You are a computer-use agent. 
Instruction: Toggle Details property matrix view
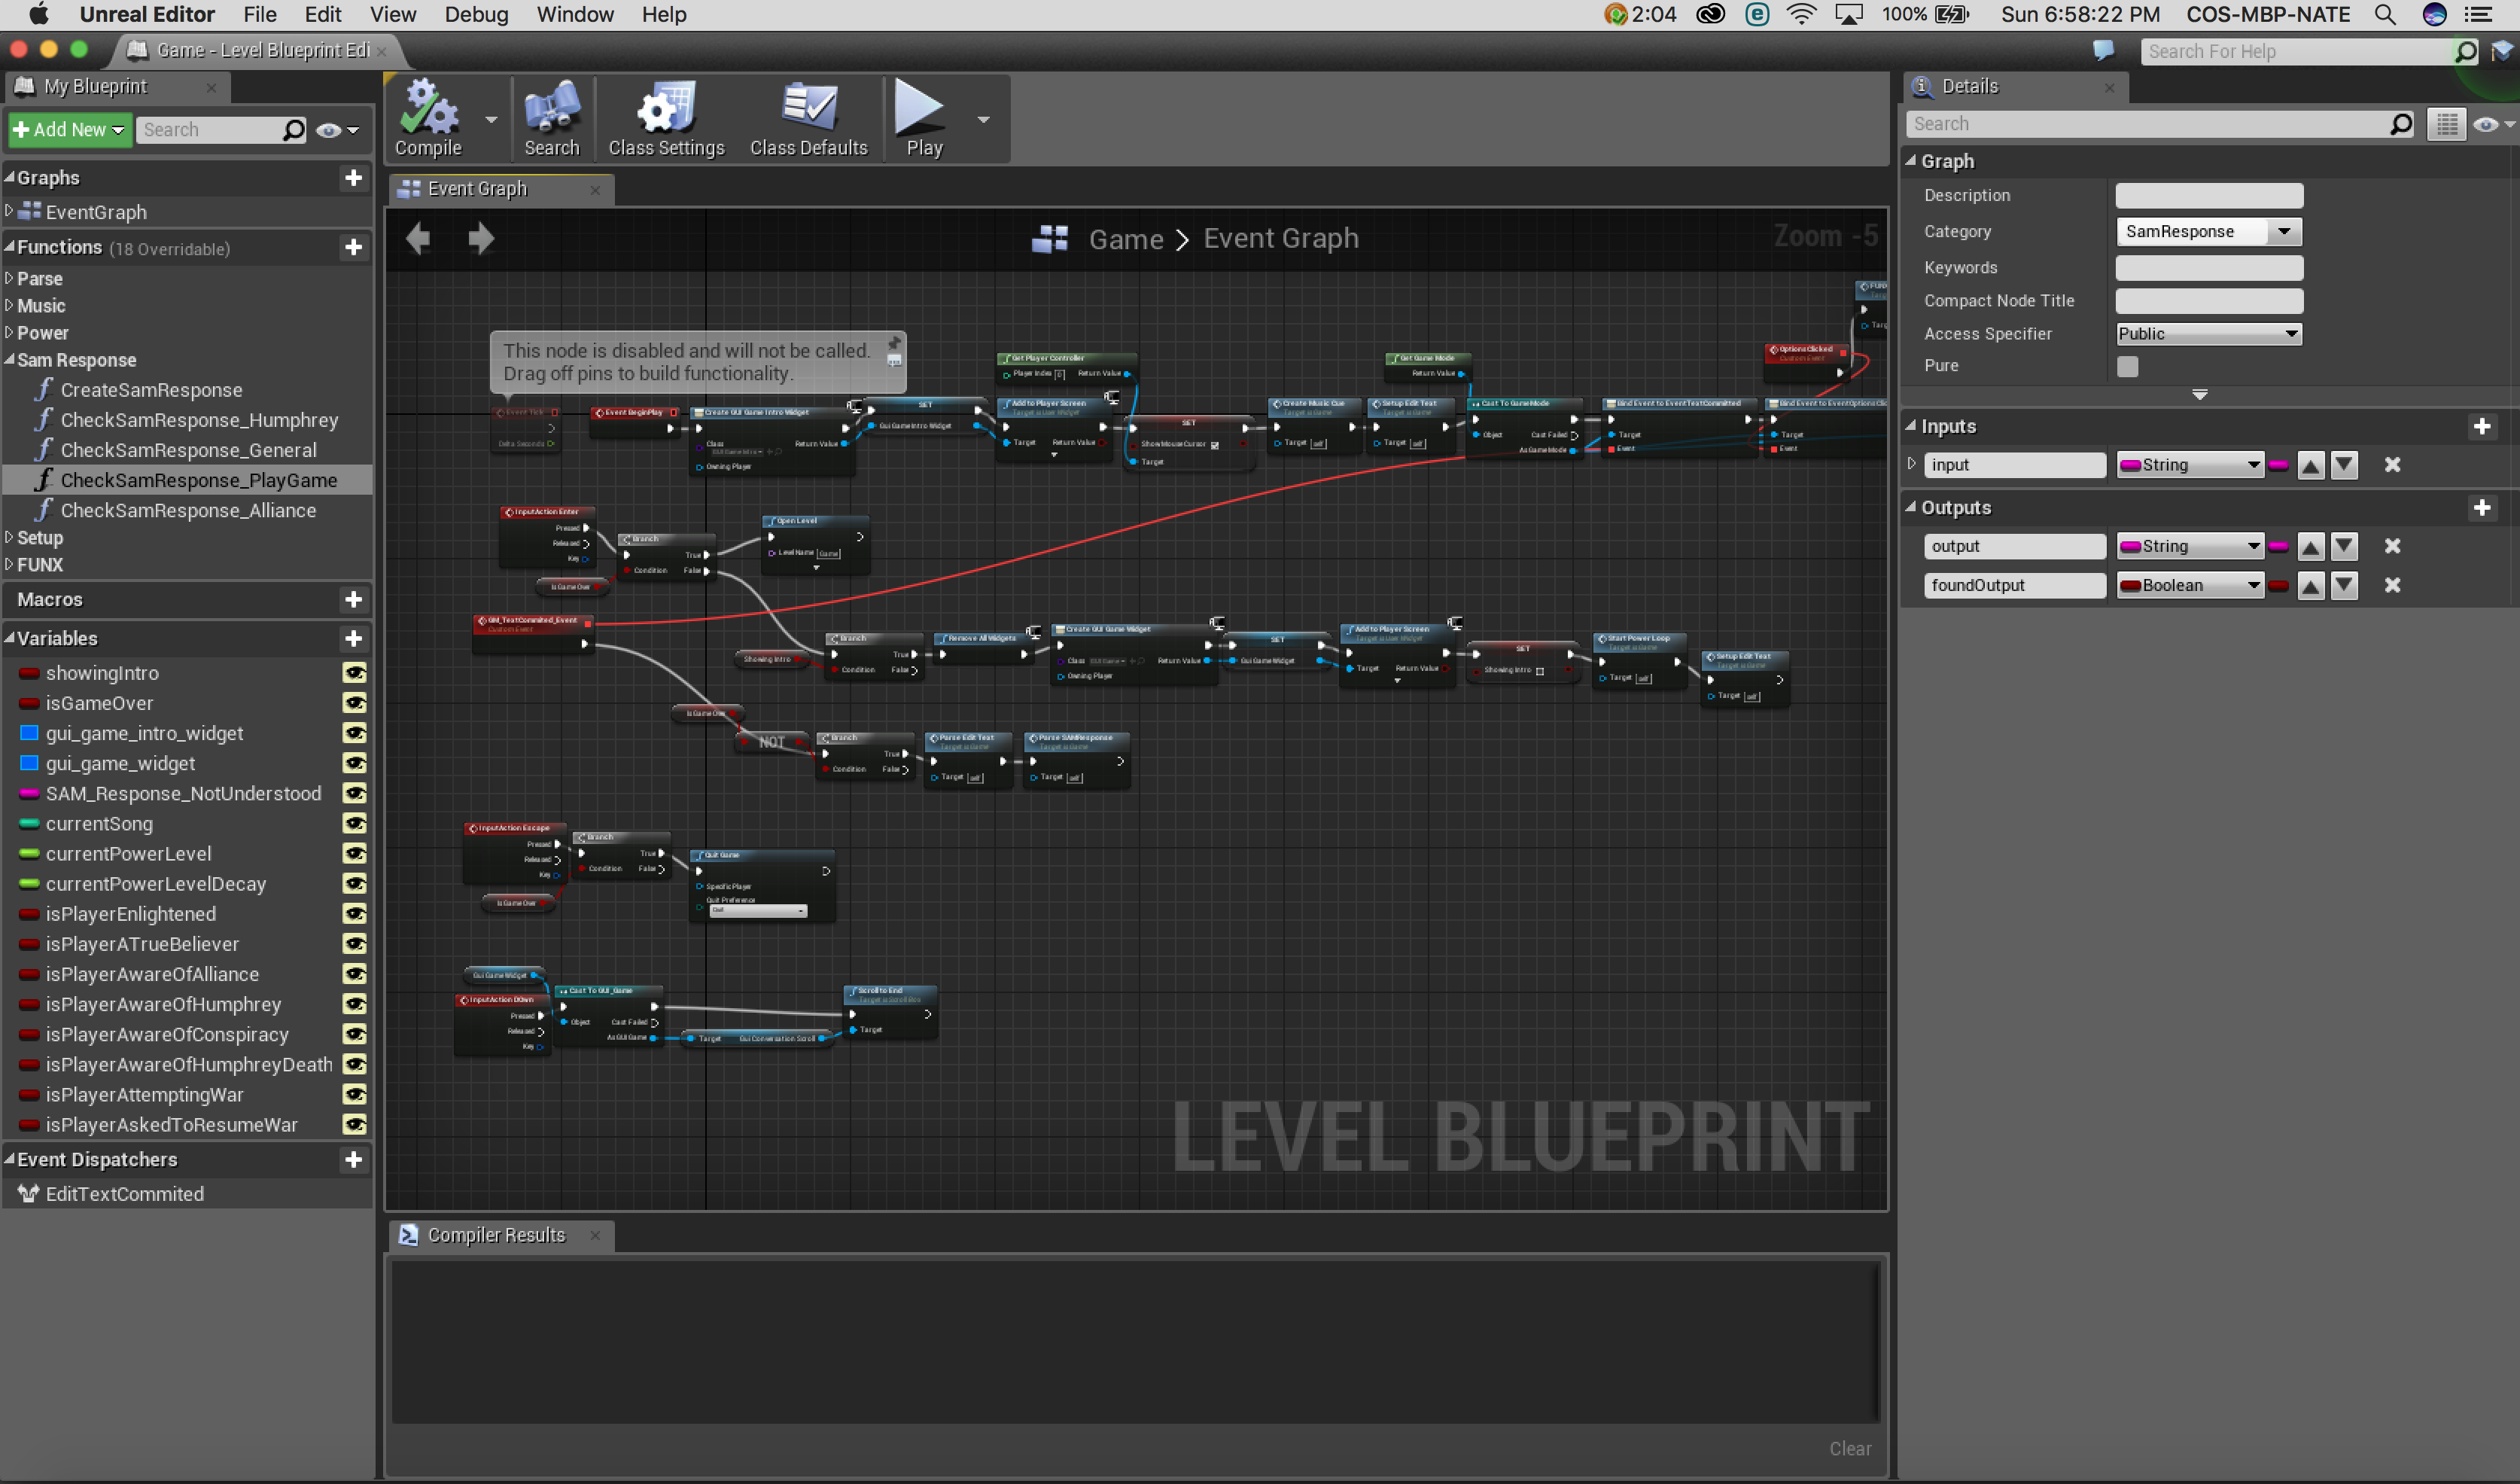pos(2446,124)
